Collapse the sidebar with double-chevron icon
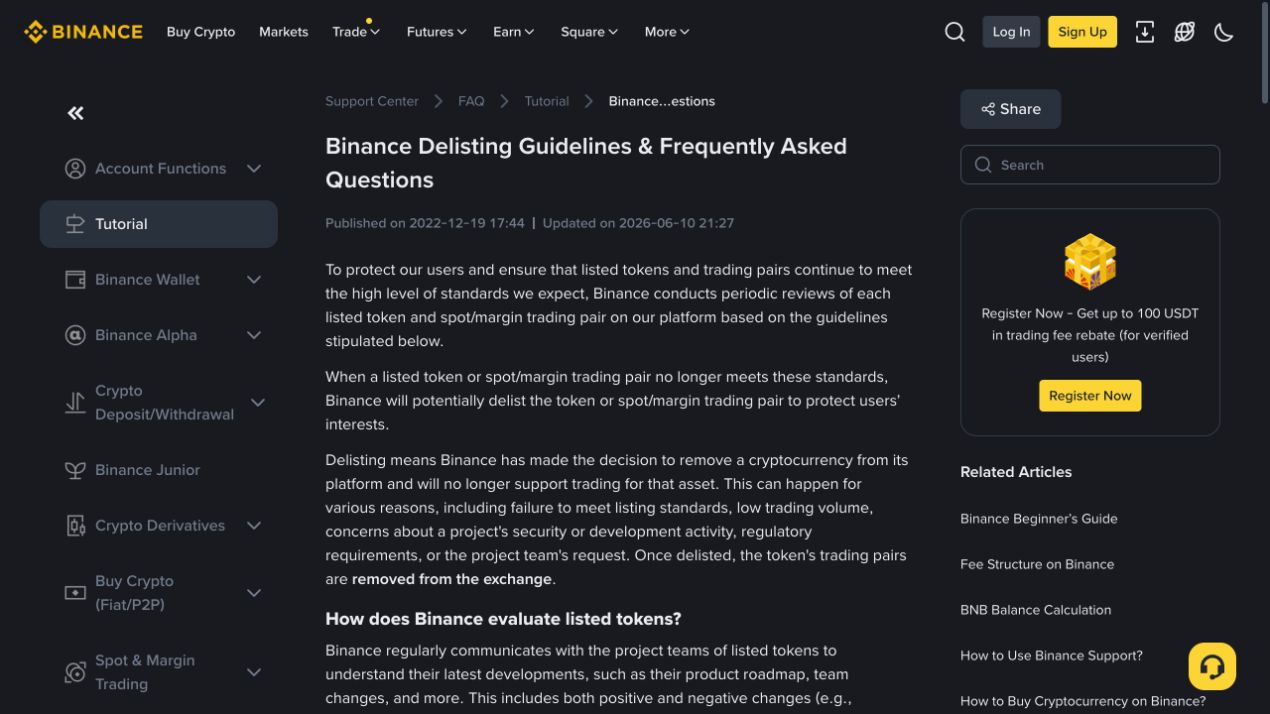 [76, 113]
